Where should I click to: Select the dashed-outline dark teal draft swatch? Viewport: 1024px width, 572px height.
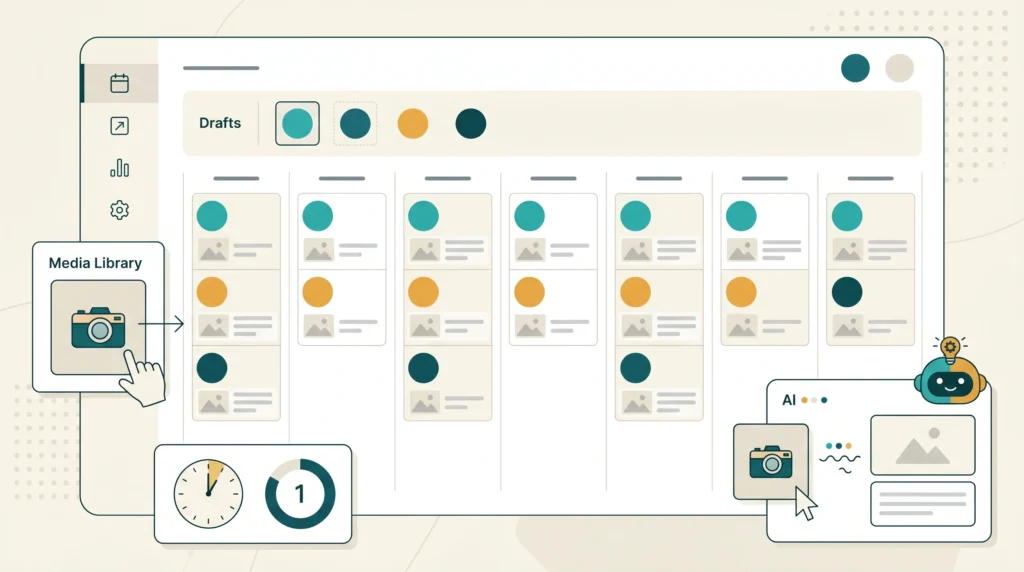(355, 123)
